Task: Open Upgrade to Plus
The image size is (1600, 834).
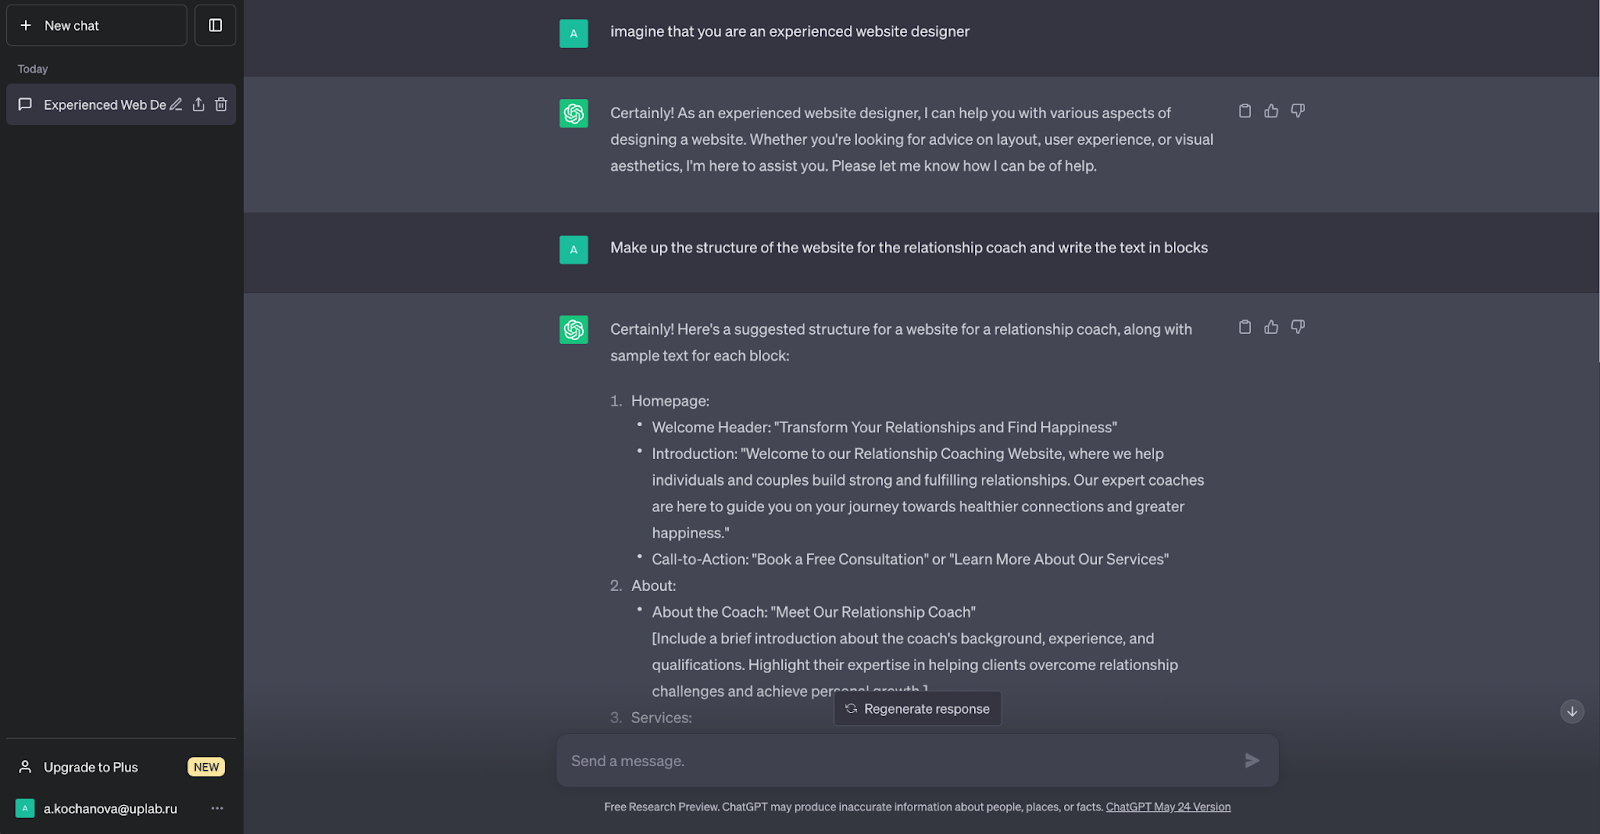Action: click(x=91, y=767)
